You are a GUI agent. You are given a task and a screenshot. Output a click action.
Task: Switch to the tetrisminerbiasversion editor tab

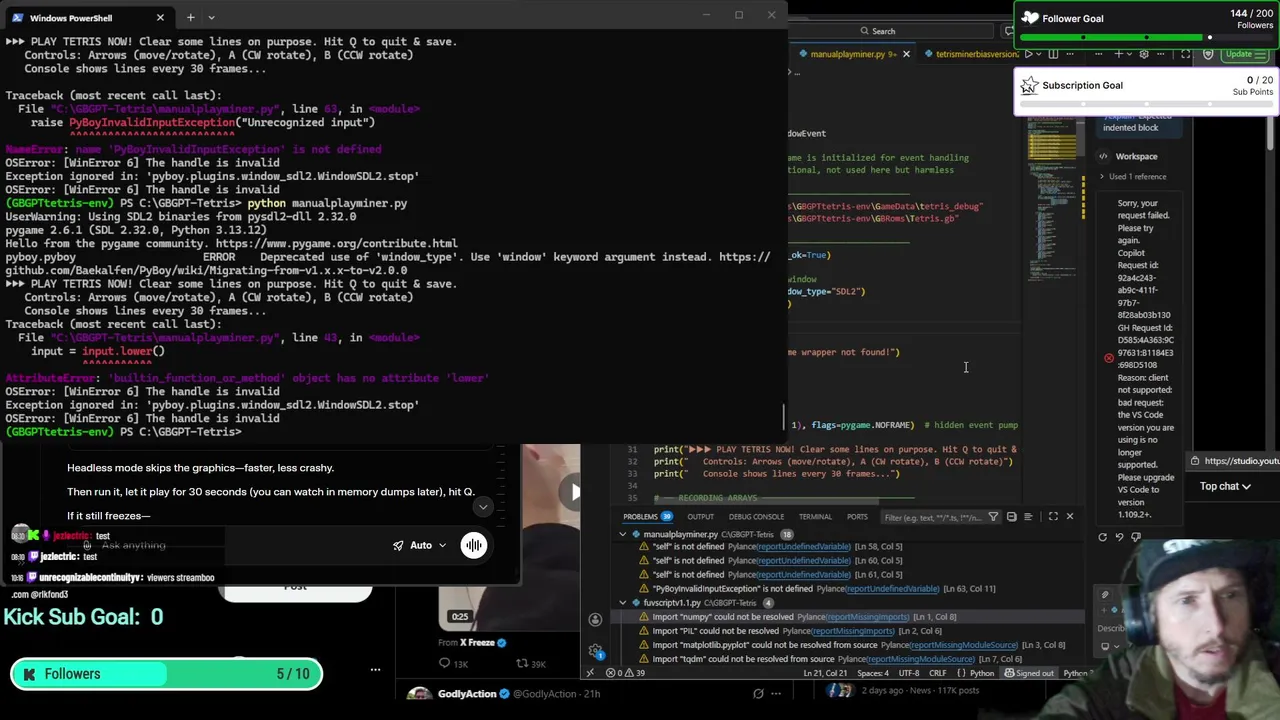coord(971,54)
